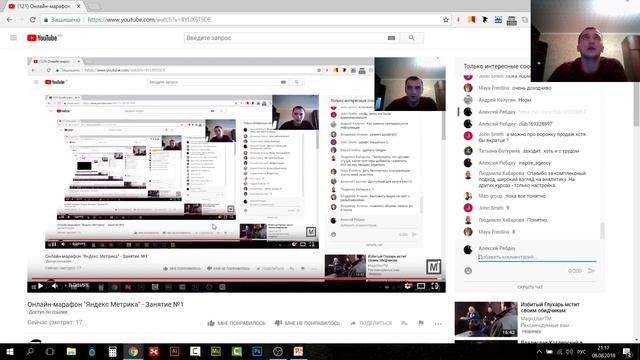Open recommended video thumbnail Избитый Глухарь
640x360 pixels.
pyautogui.click(x=486, y=319)
